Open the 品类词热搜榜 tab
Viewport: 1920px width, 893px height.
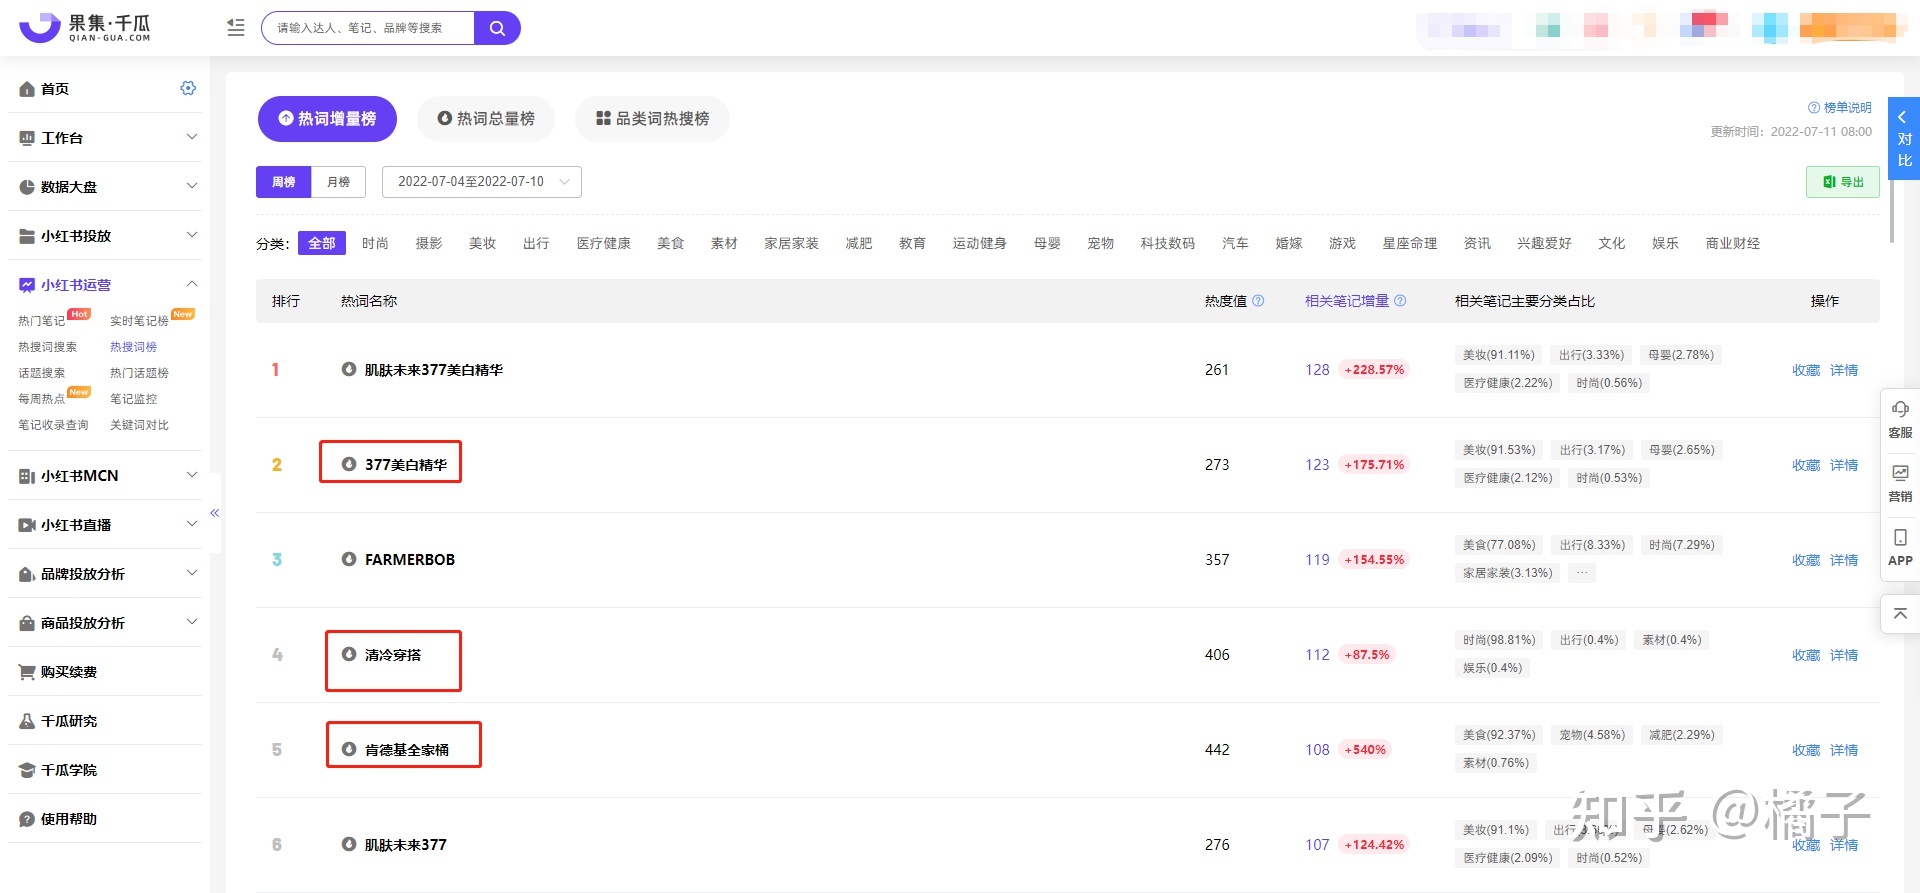point(652,119)
